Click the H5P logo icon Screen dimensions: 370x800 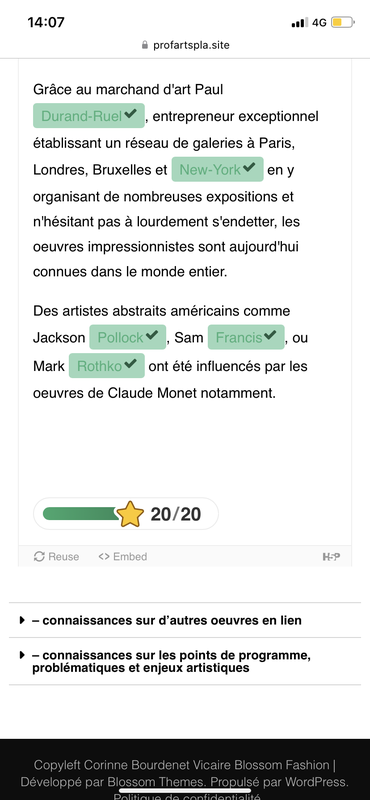(331, 557)
